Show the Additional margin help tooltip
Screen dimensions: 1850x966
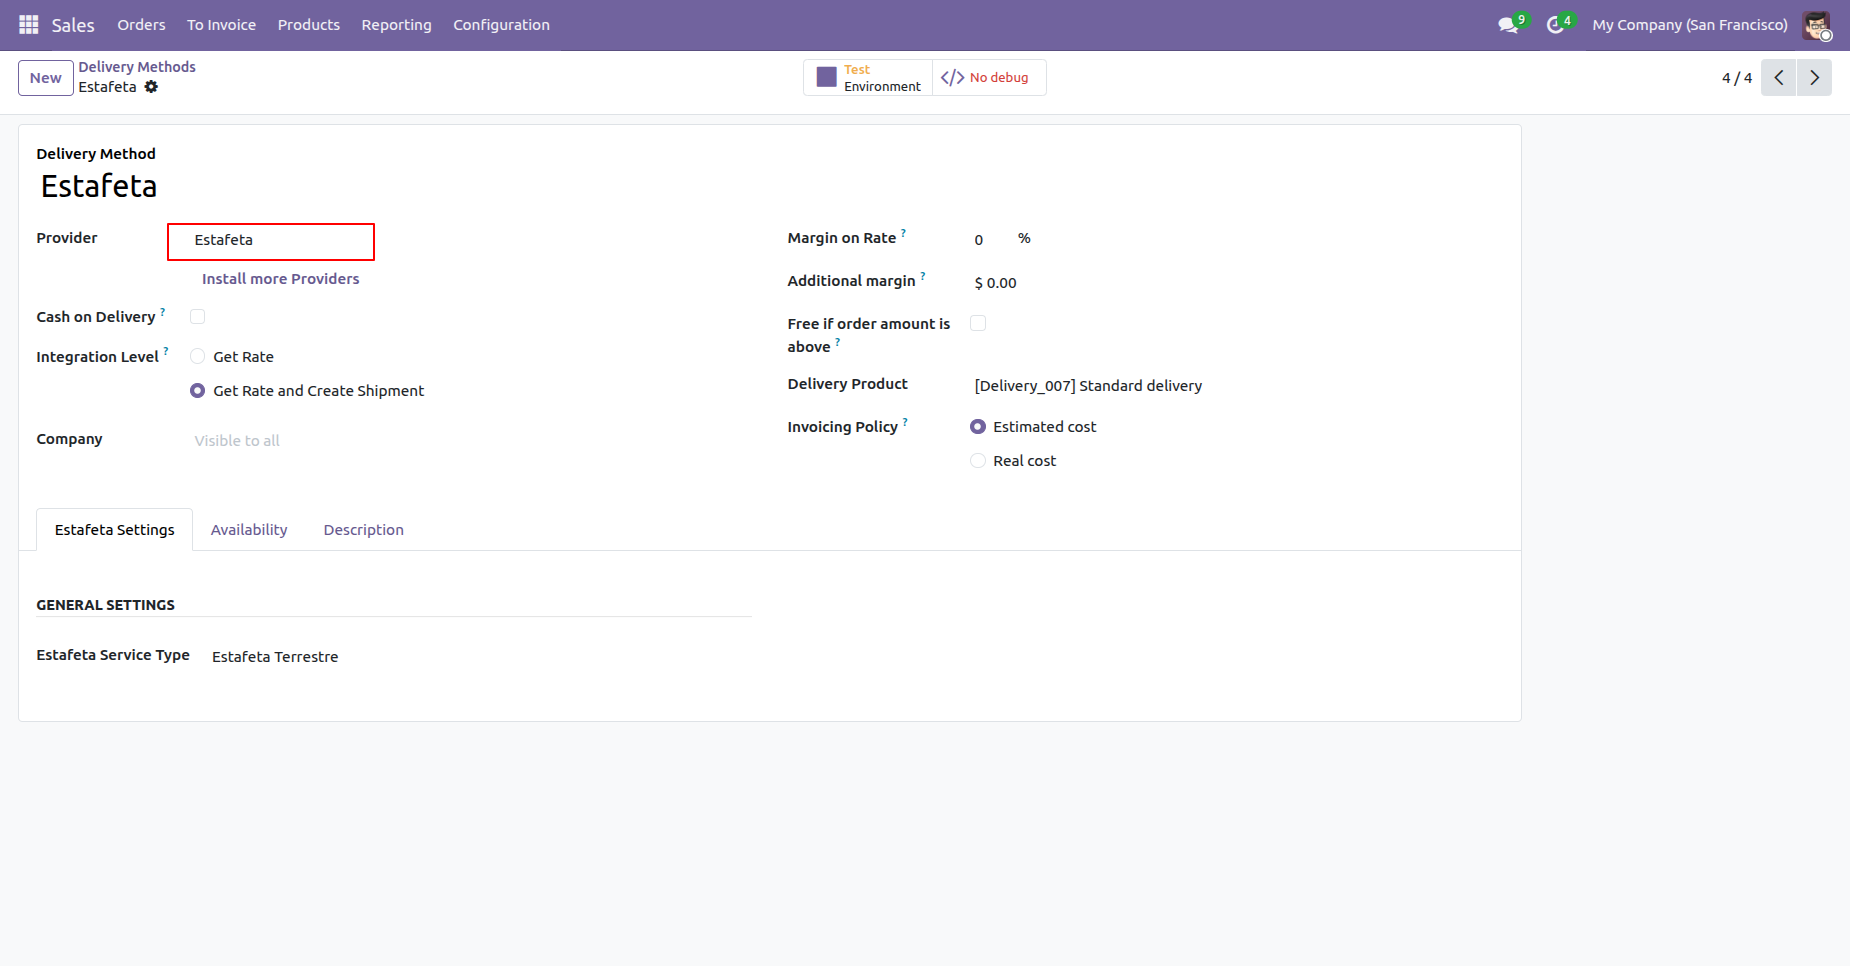[x=923, y=276]
